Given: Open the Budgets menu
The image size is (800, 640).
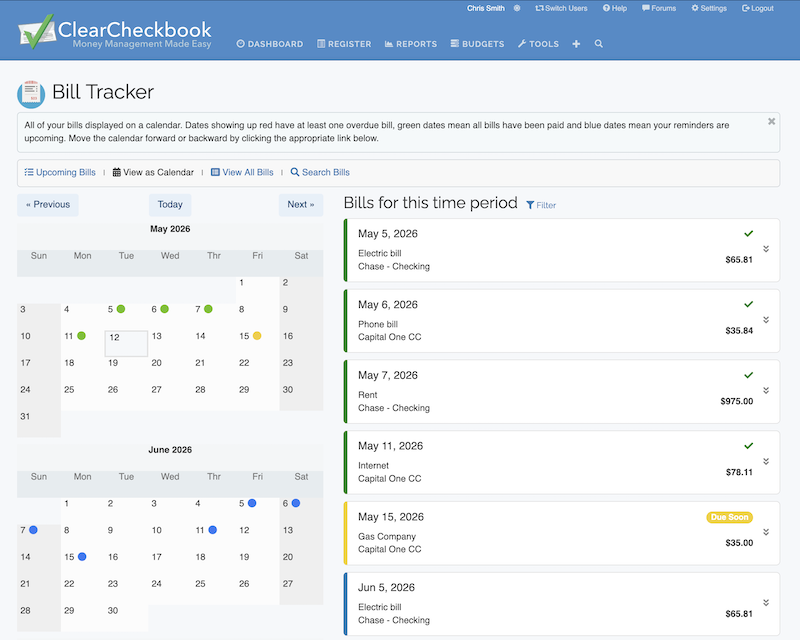Looking at the screenshot, I should [478, 44].
